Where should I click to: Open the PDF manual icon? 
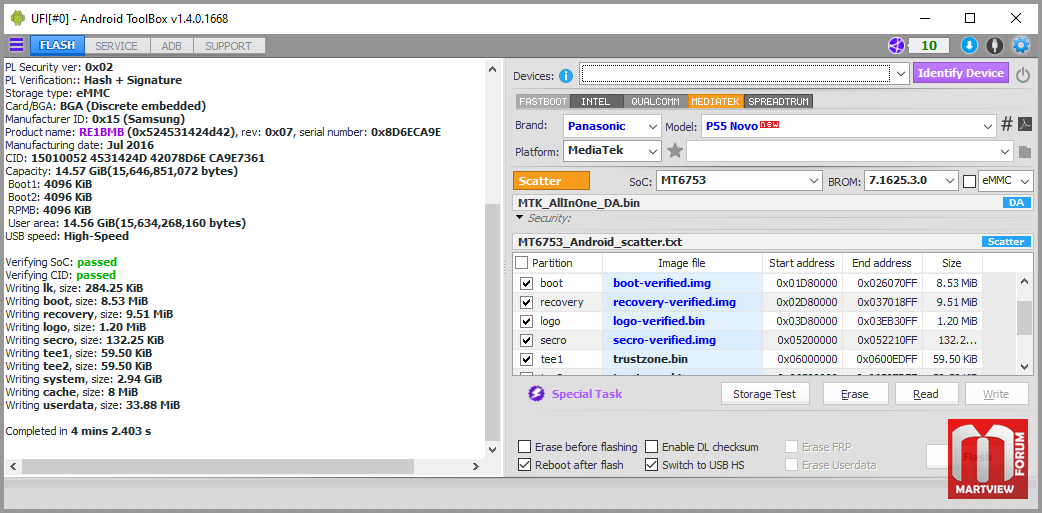pos(1025,124)
